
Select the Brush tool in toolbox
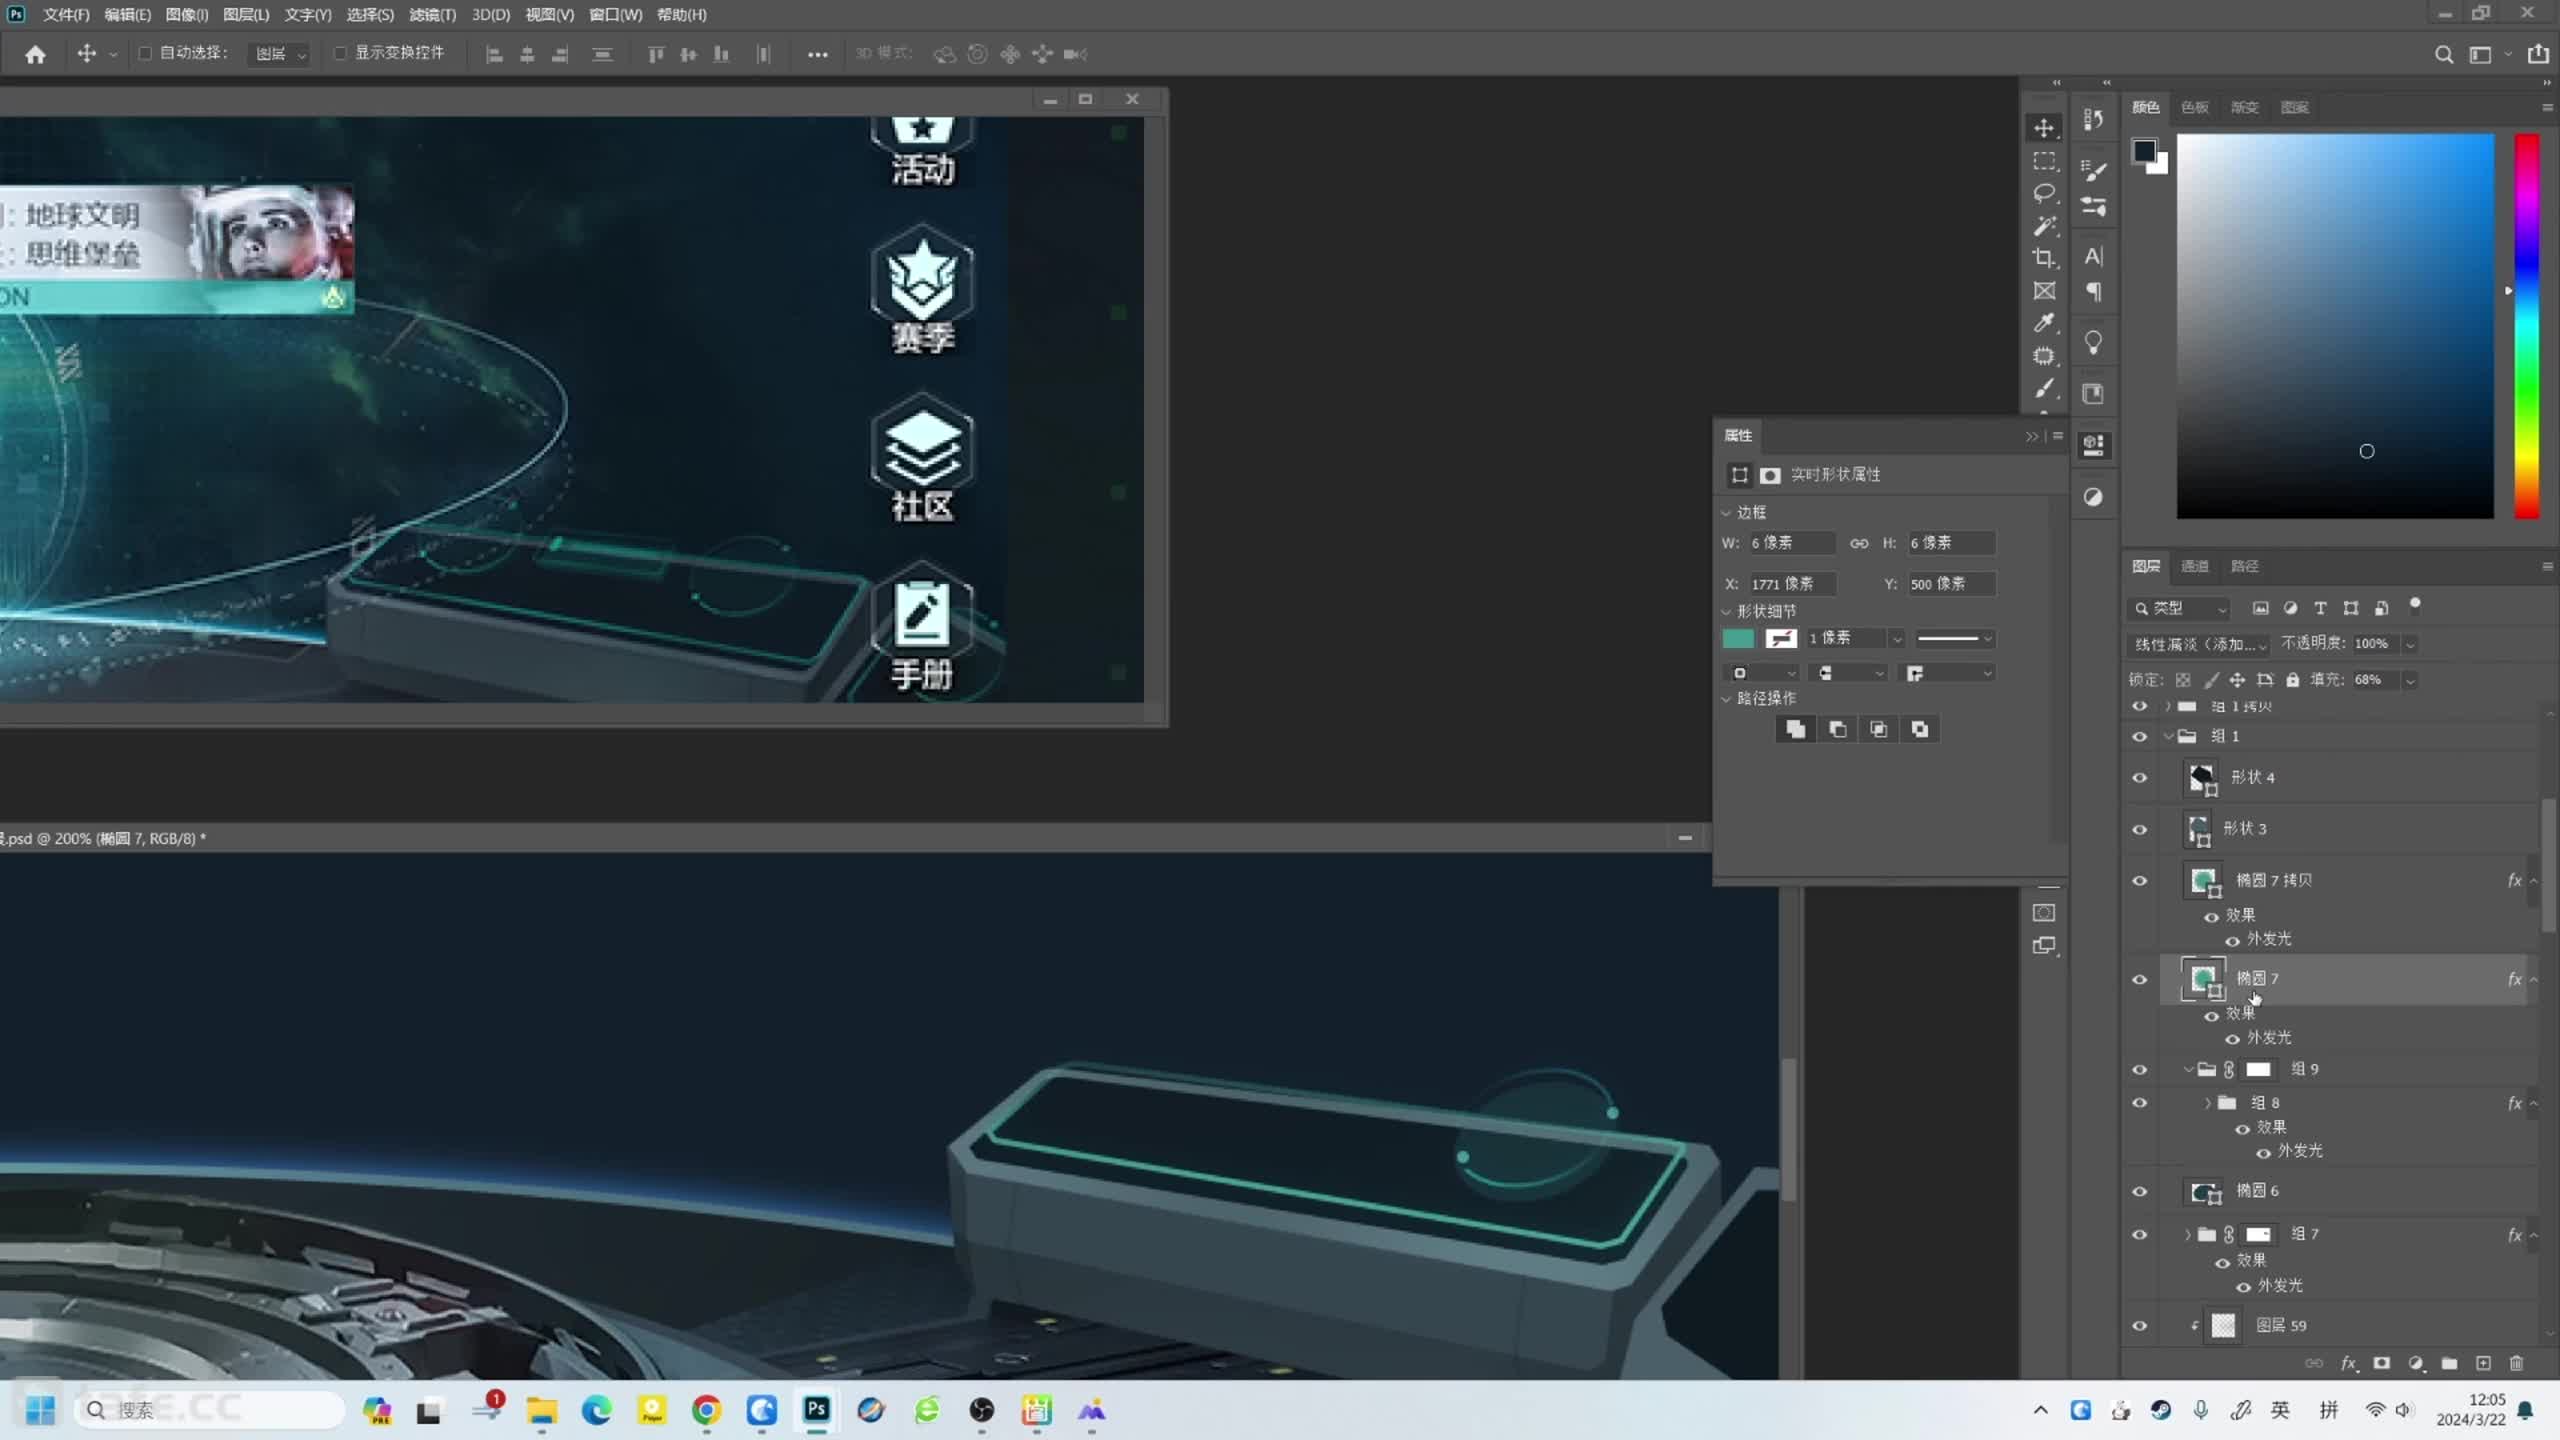(x=2044, y=389)
